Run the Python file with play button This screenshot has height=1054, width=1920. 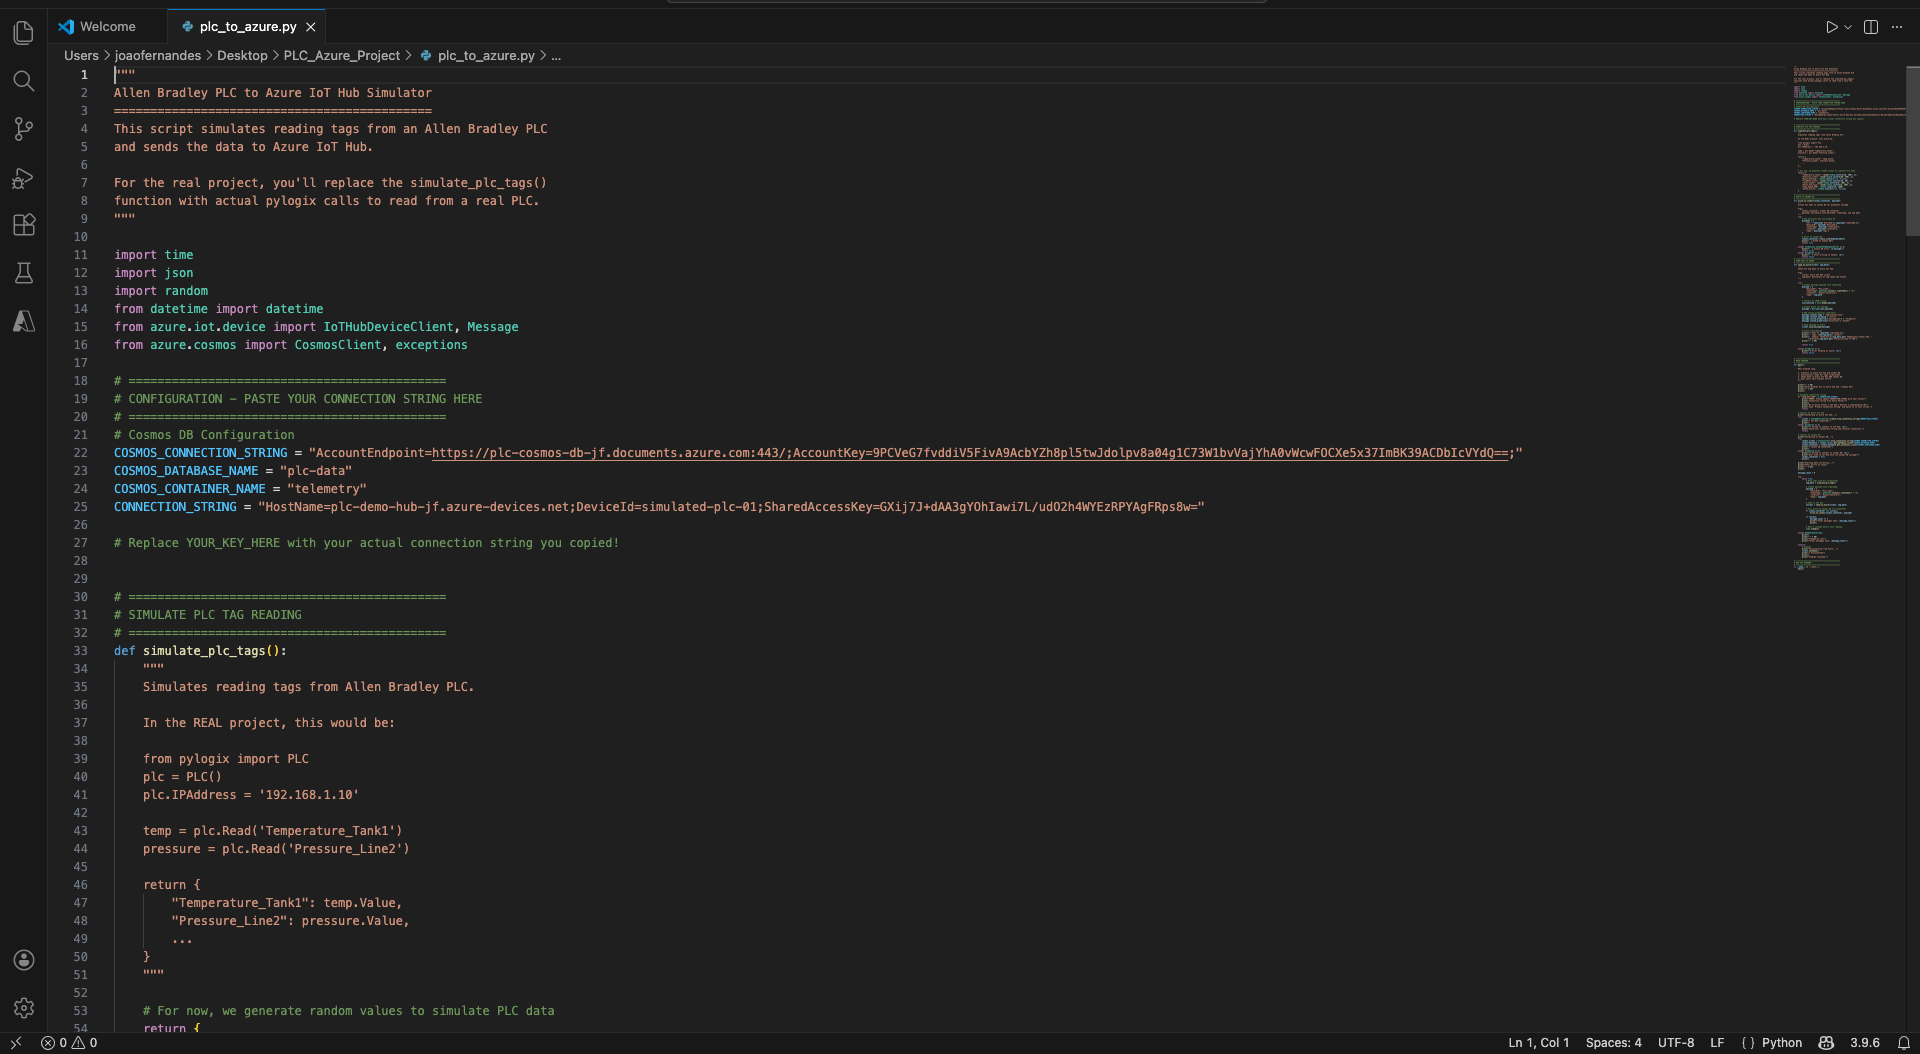(1831, 27)
